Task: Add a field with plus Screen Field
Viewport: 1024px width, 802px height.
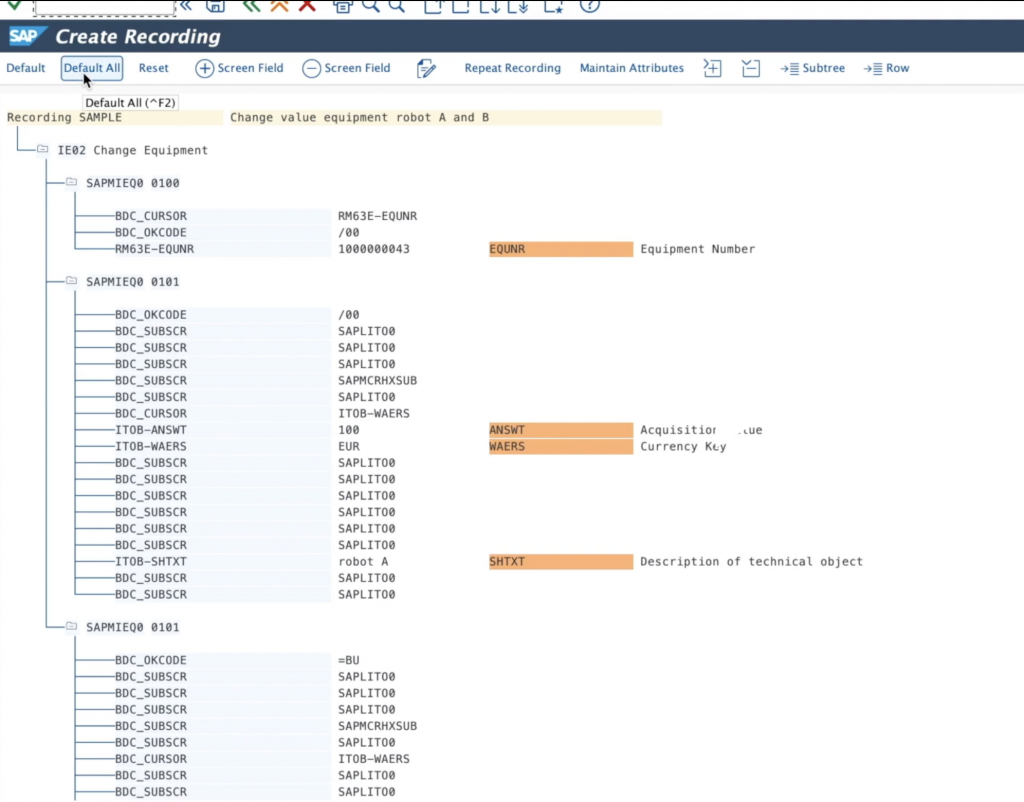Action: click(239, 68)
